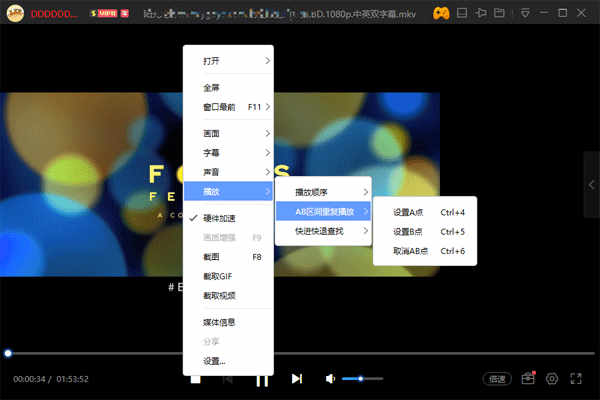Click the 倍速 speed button
Image resolution: width=600 pixels, height=400 pixels.
[x=497, y=379]
